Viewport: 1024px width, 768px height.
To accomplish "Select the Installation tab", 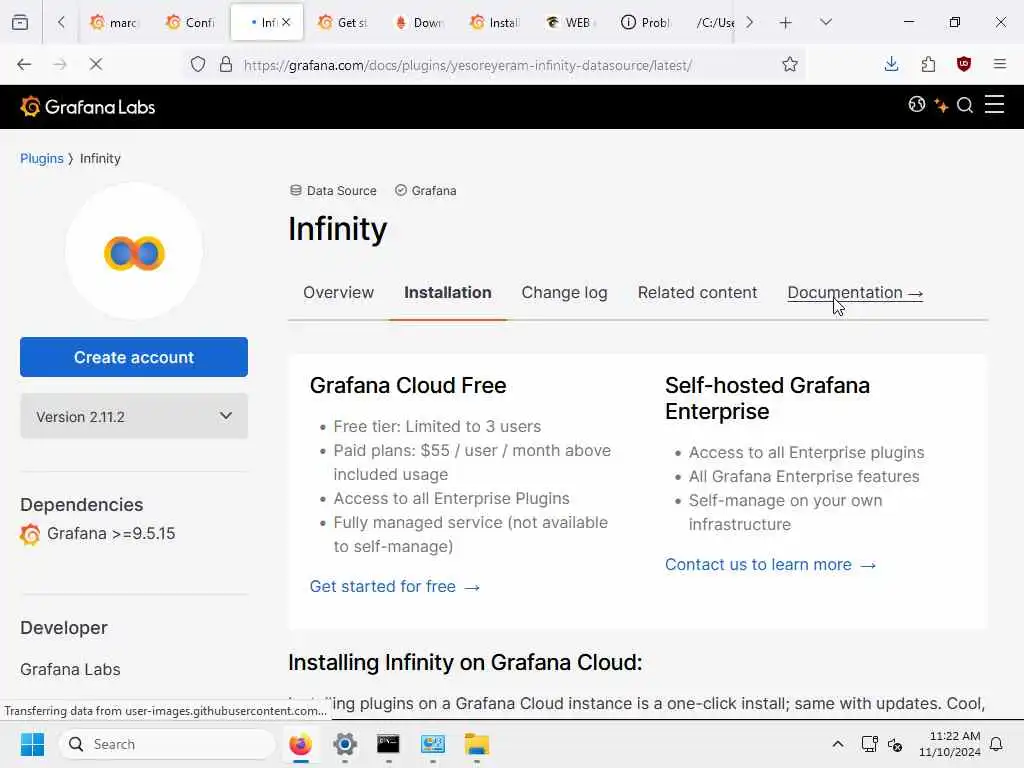I will coord(447,293).
